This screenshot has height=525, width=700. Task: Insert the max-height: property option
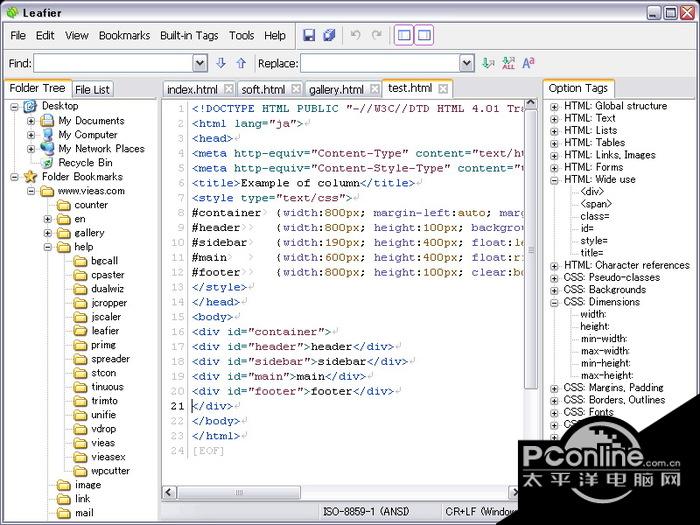coord(607,375)
